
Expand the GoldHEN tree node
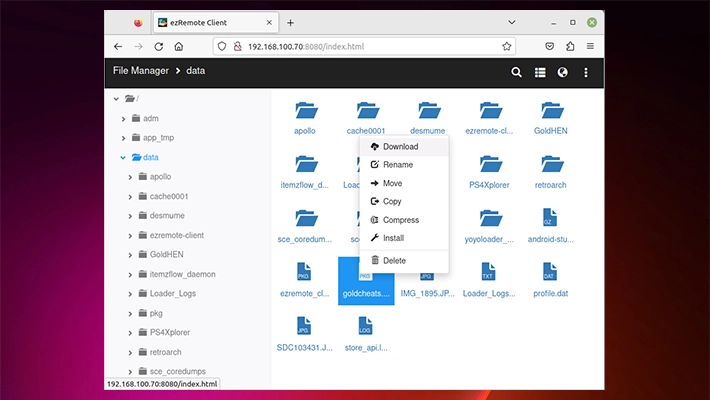pyautogui.click(x=130, y=255)
